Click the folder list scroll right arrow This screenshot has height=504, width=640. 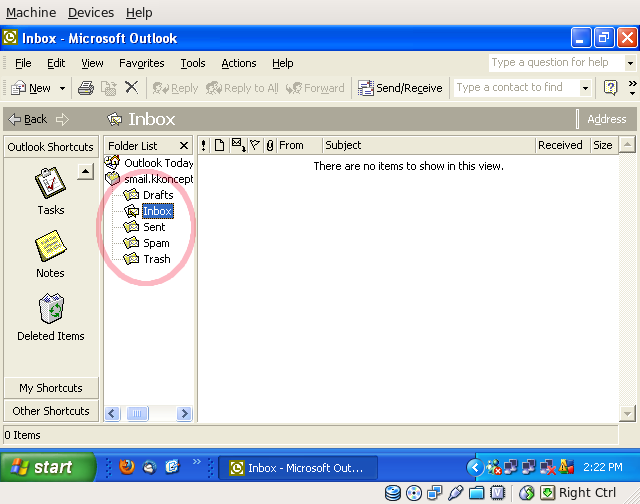coord(184,413)
